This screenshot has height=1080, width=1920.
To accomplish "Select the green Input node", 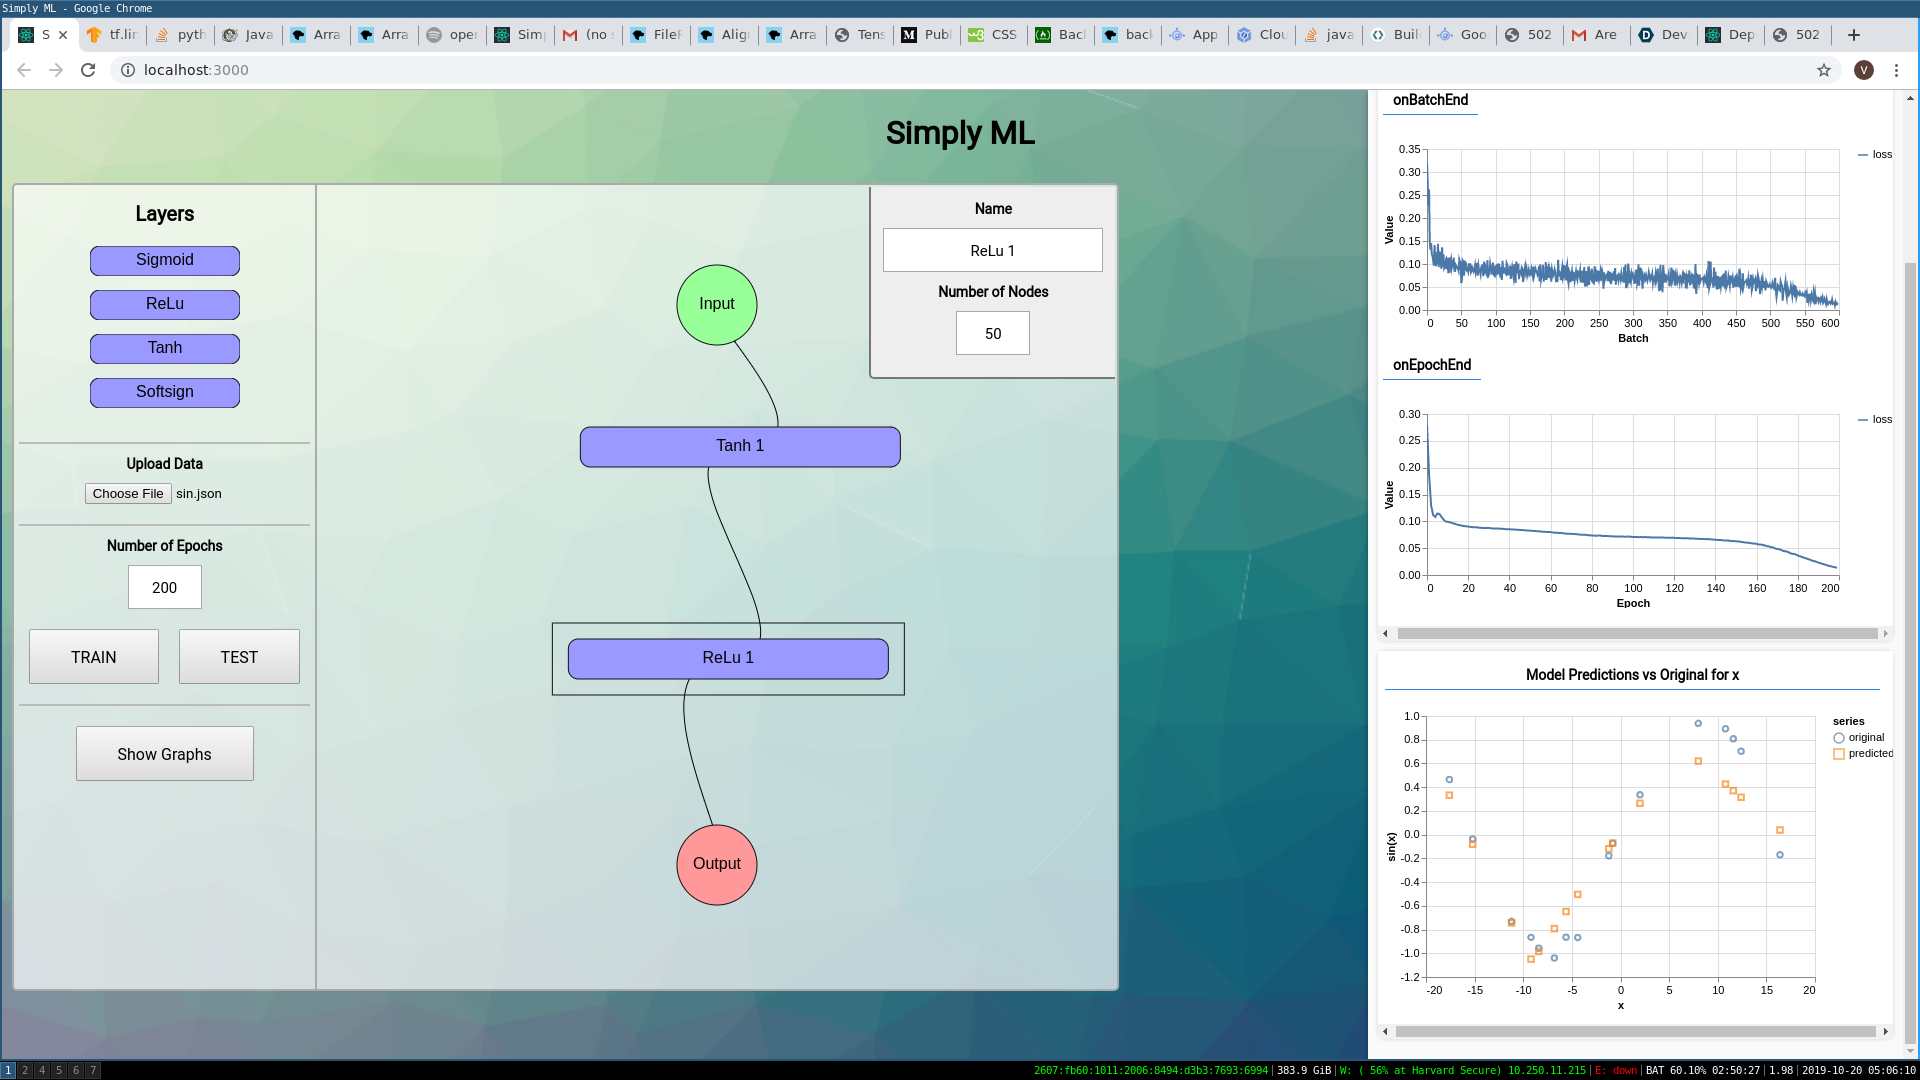I will [716, 304].
